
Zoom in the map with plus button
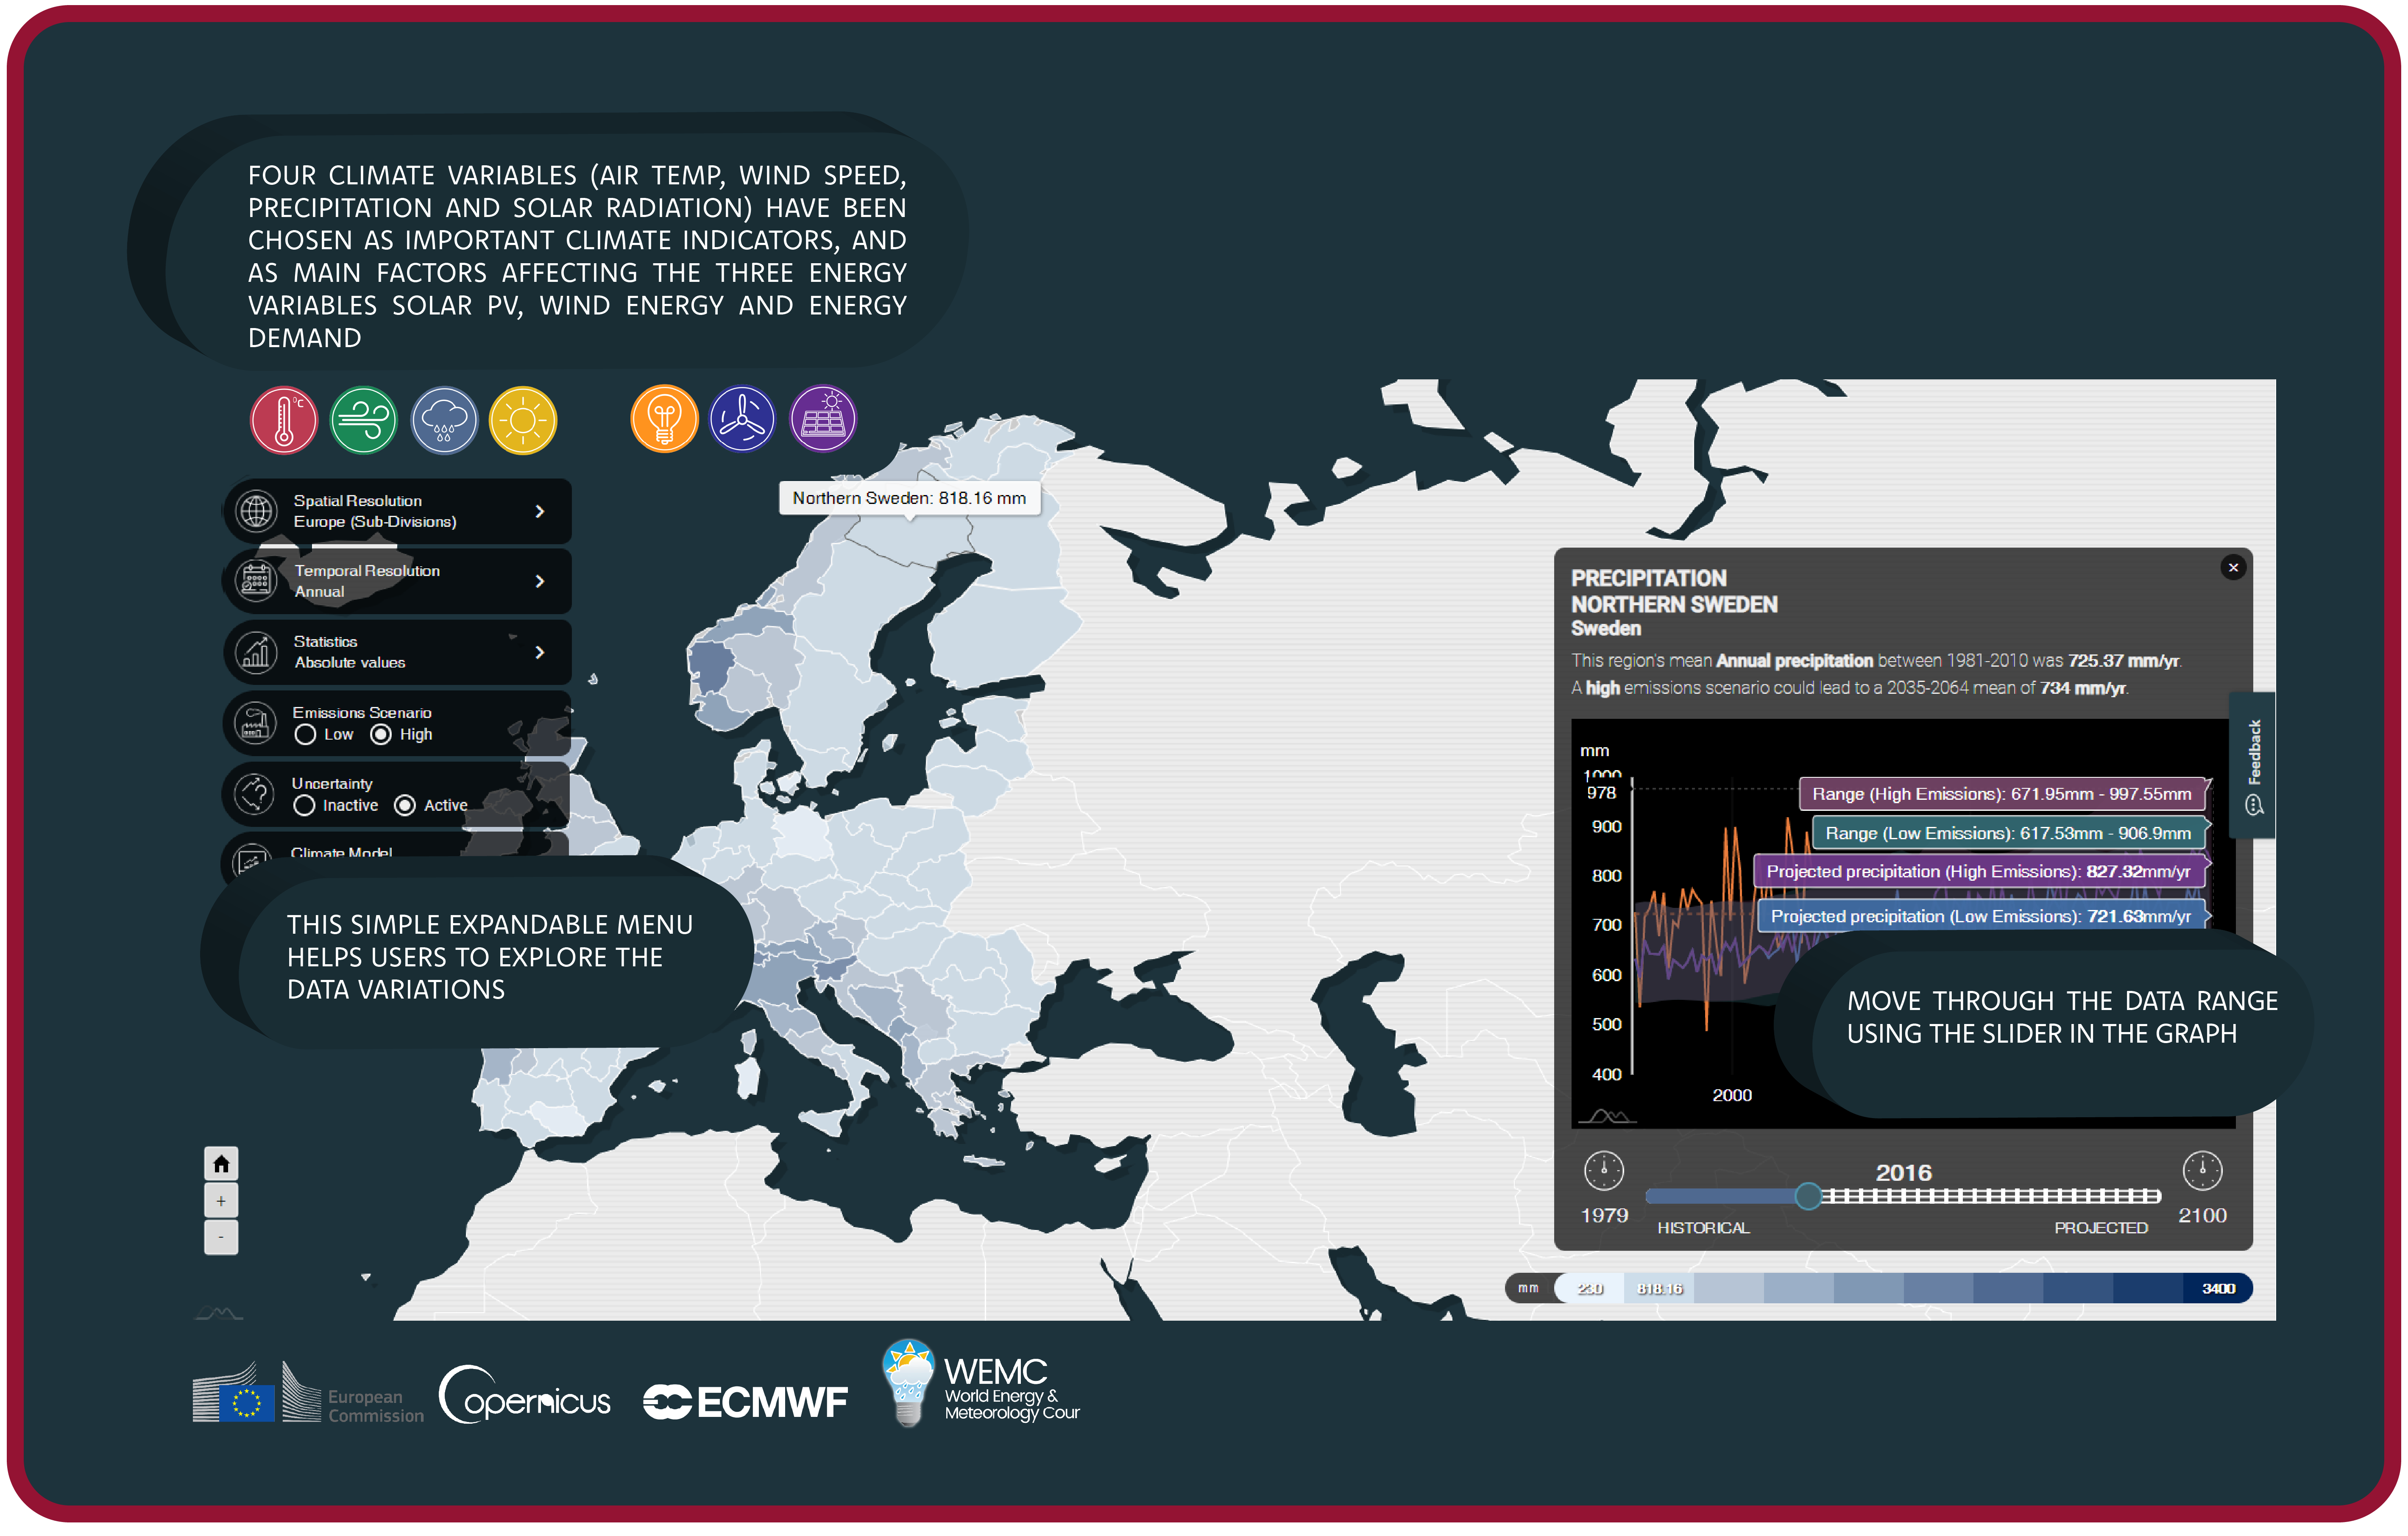pyautogui.click(x=221, y=1201)
